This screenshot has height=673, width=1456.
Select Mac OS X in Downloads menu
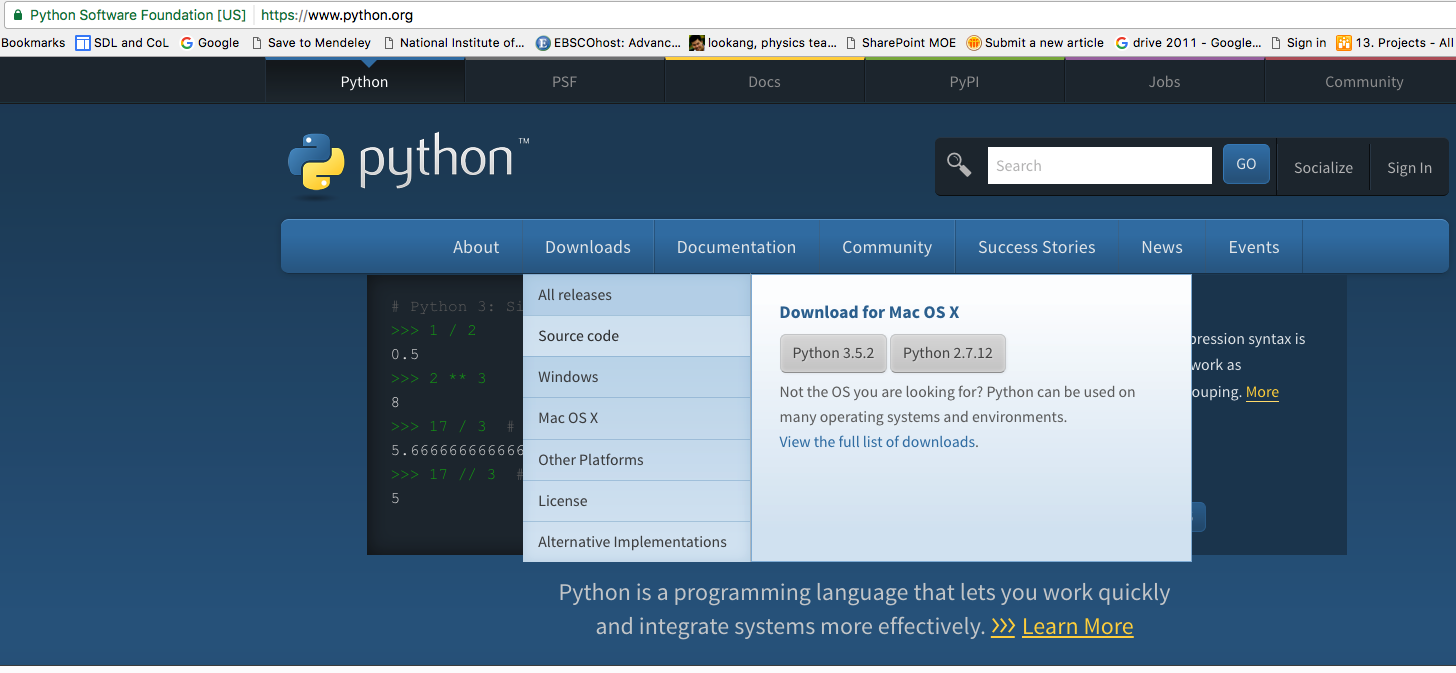(637, 418)
